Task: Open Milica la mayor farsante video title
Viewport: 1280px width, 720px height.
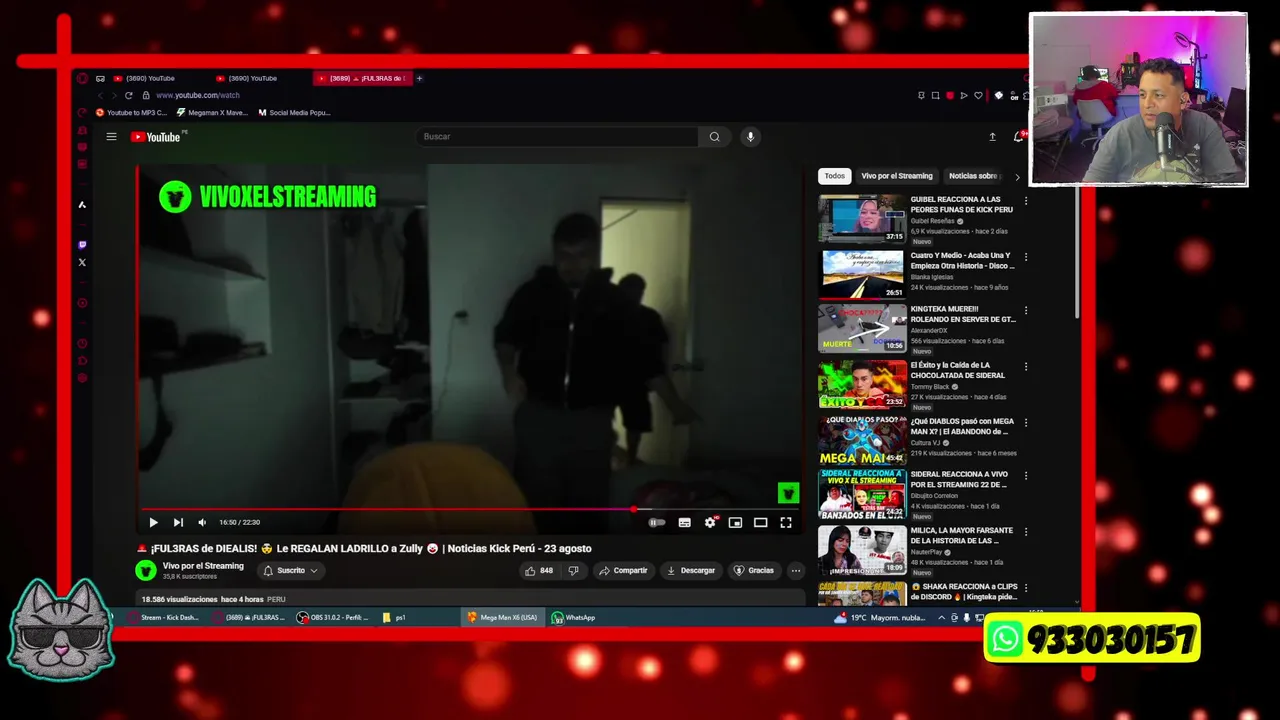Action: (x=962, y=536)
